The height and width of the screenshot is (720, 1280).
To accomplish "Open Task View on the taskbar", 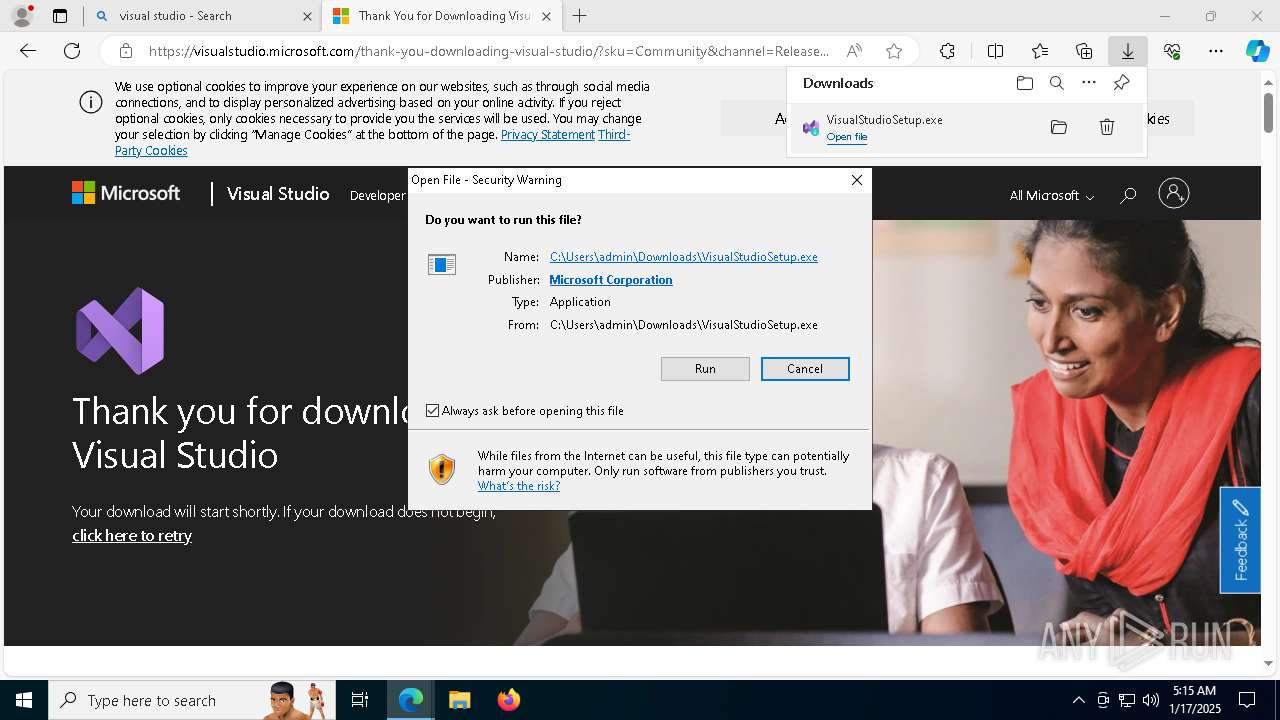I will click(x=360, y=700).
